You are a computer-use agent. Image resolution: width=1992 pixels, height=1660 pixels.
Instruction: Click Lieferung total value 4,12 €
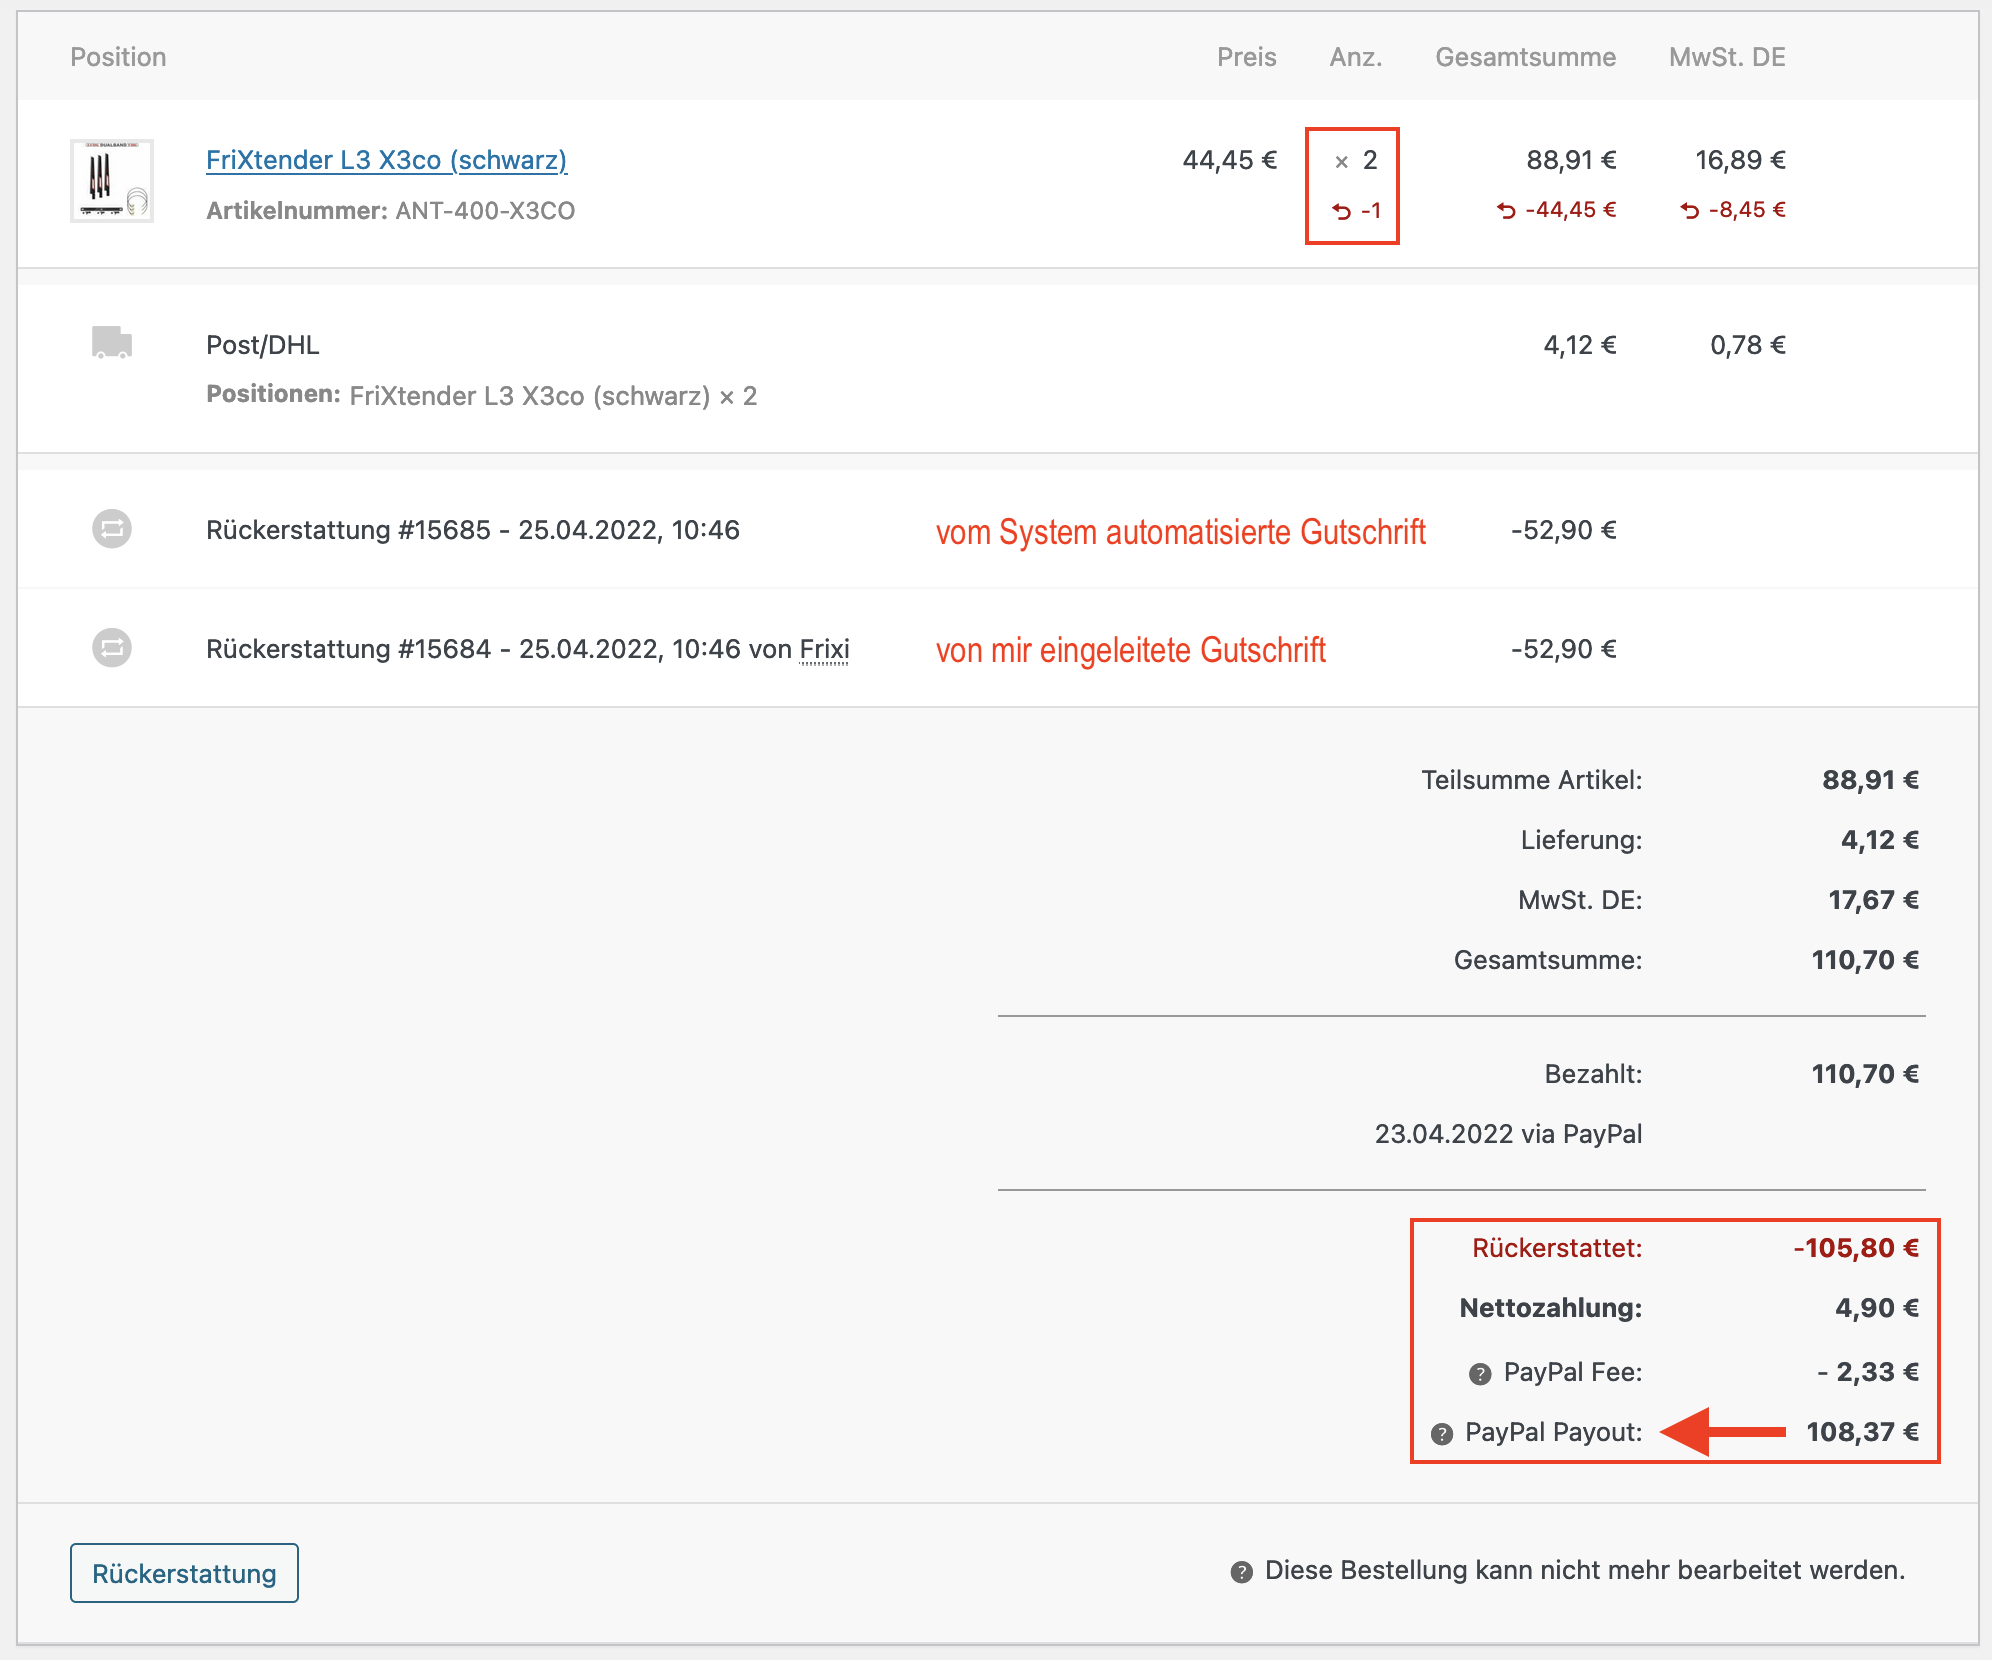pos(1880,840)
